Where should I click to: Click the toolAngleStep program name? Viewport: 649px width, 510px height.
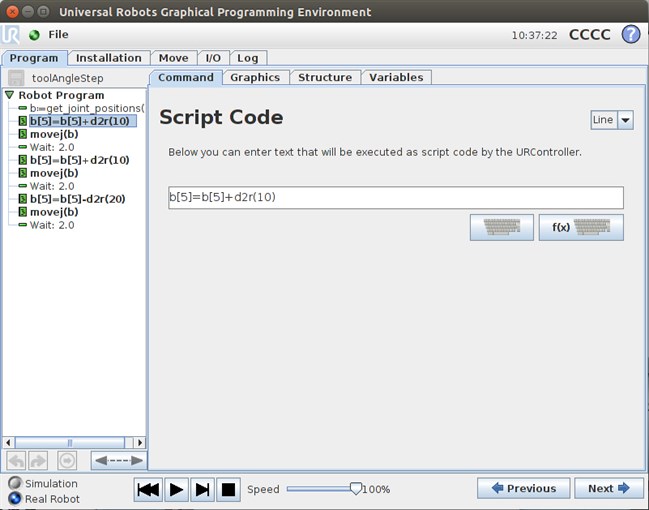pos(67,78)
